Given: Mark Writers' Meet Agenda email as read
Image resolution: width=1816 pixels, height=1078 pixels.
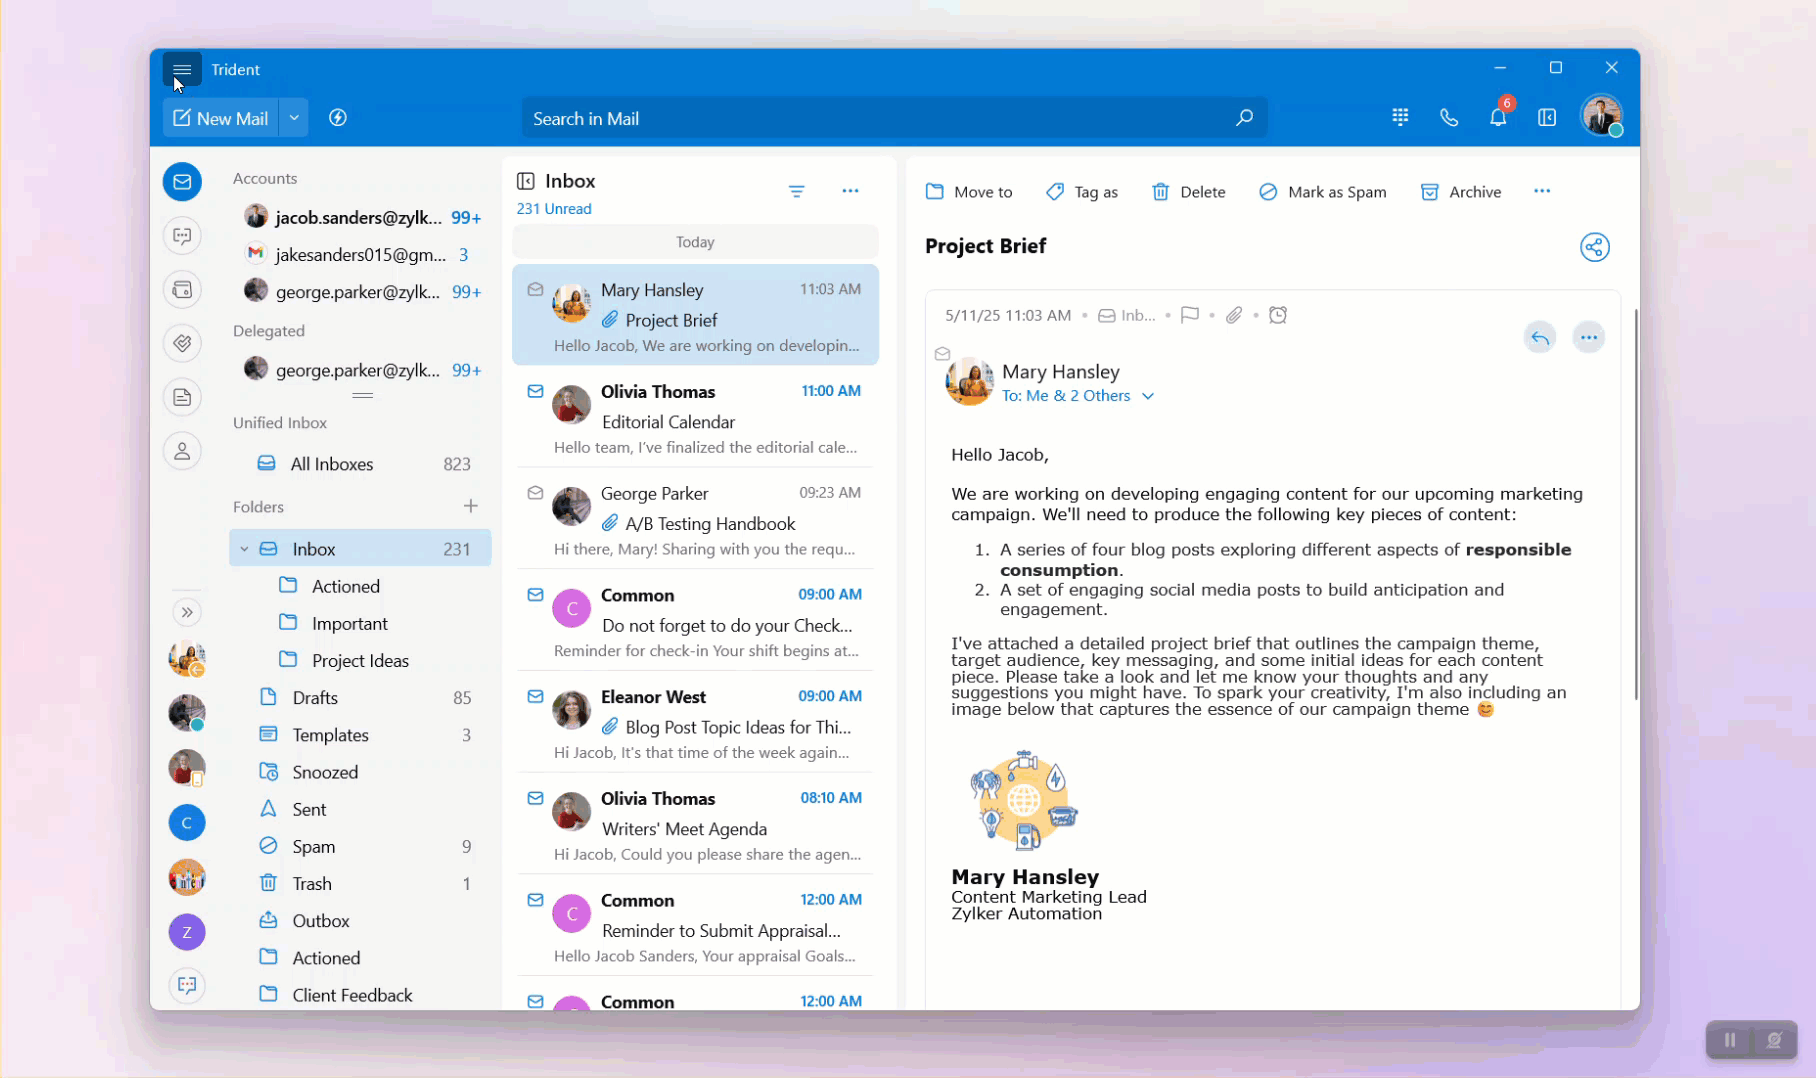Looking at the screenshot, I should coord(535,799).
